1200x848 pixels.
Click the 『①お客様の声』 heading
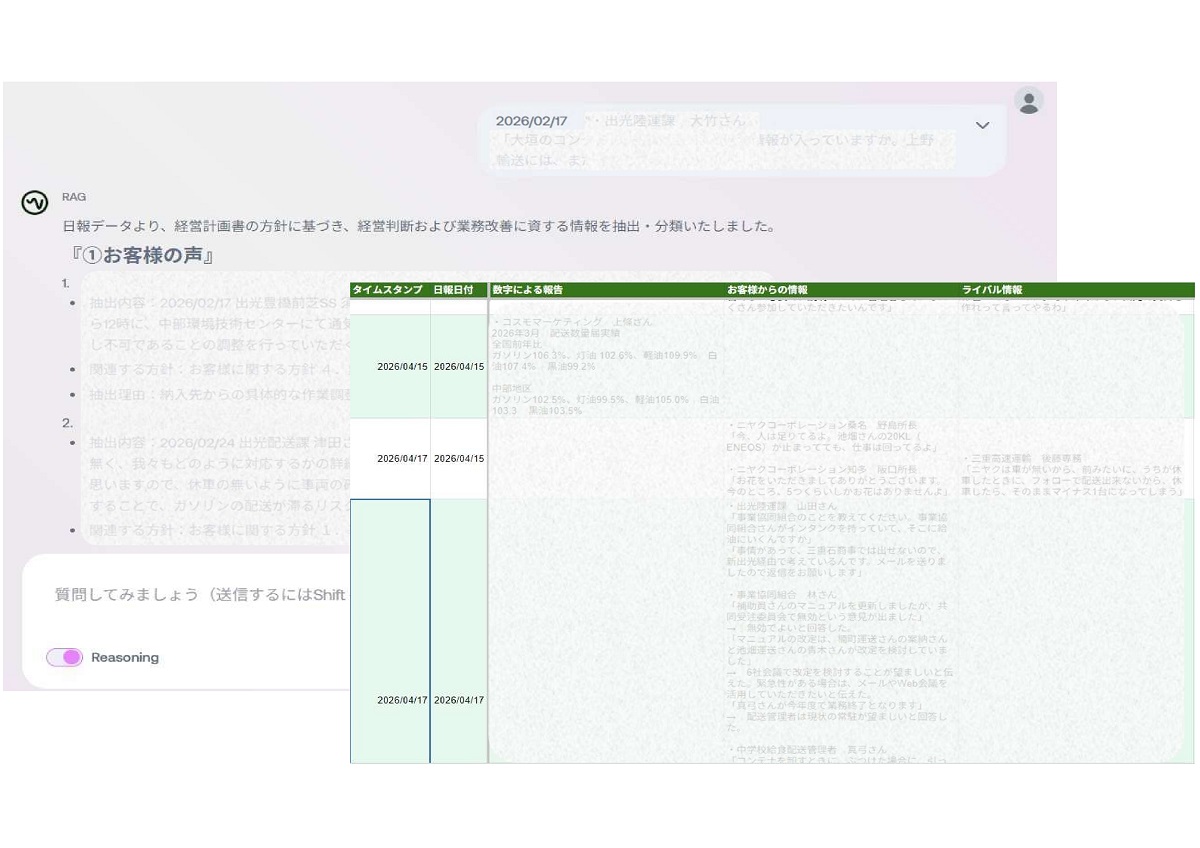[x=140, y=256]
